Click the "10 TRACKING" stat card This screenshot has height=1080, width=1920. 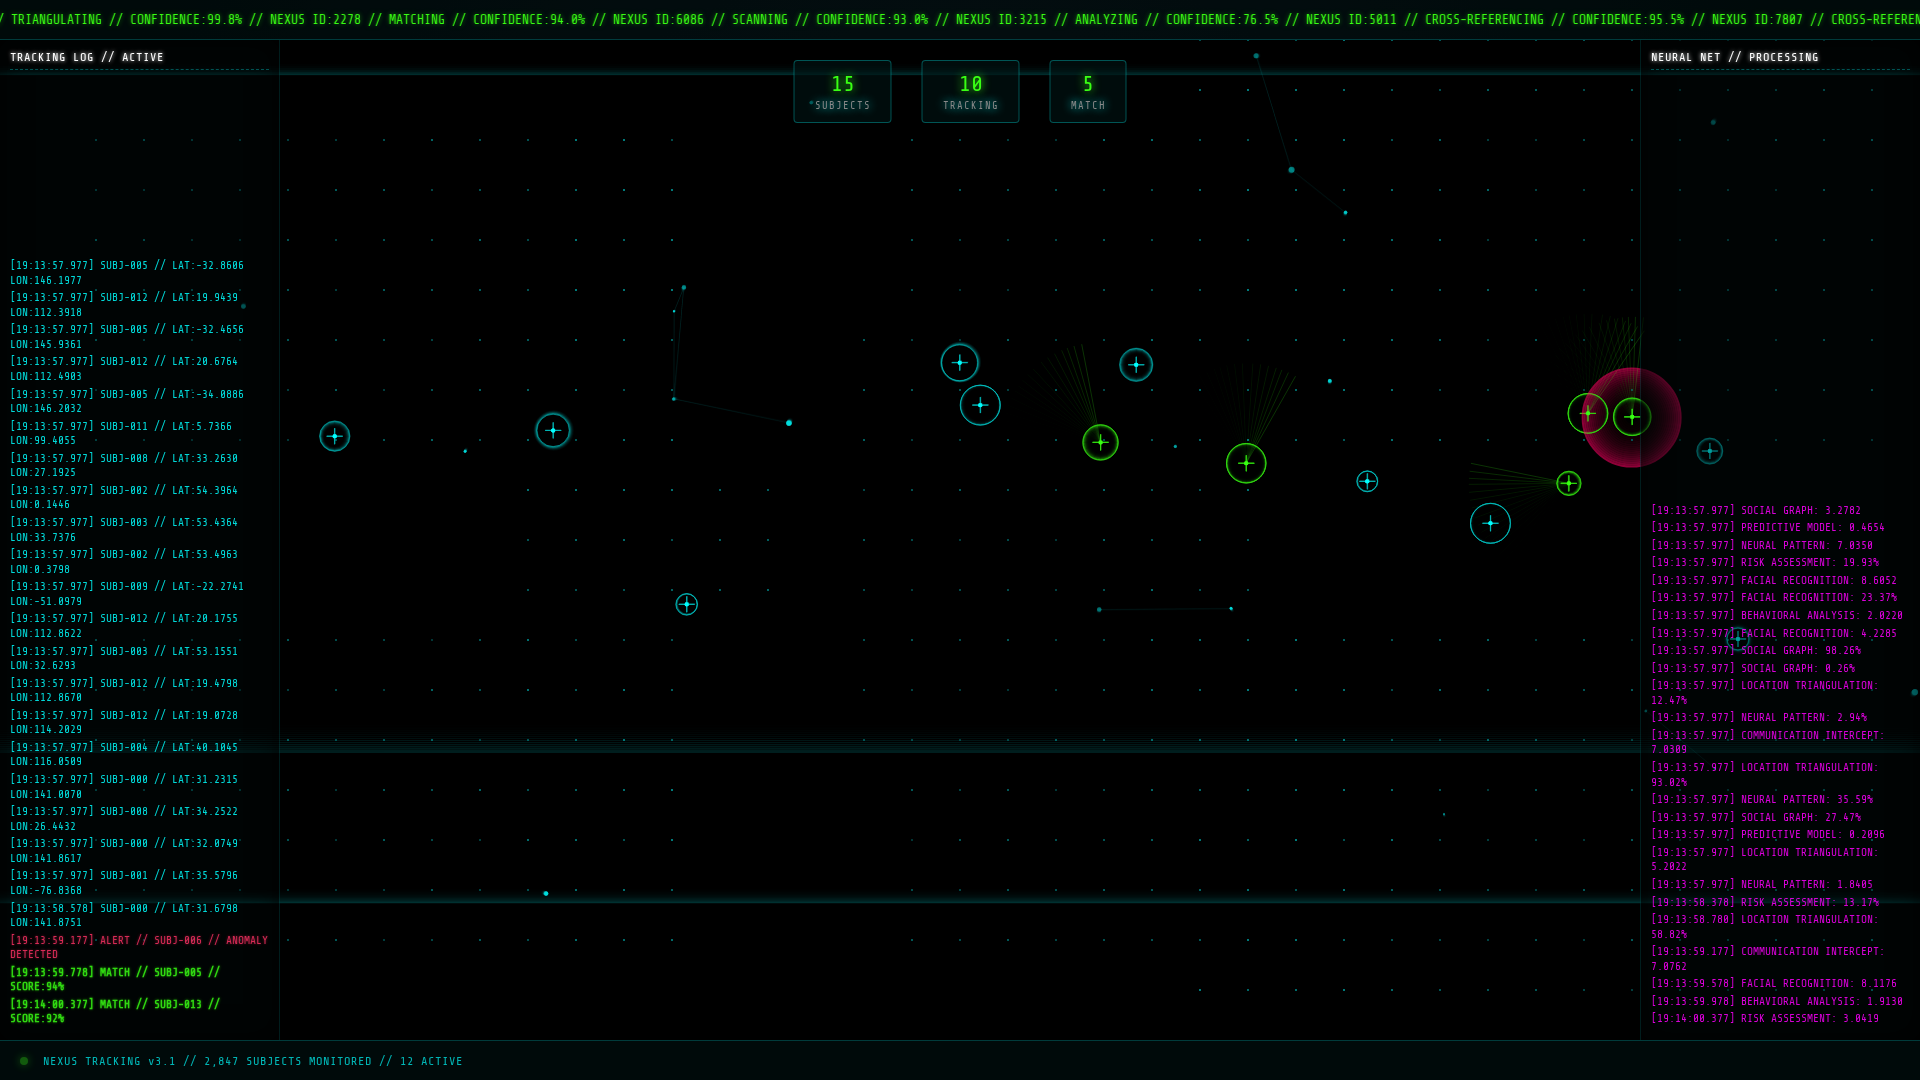pos(970,91)
